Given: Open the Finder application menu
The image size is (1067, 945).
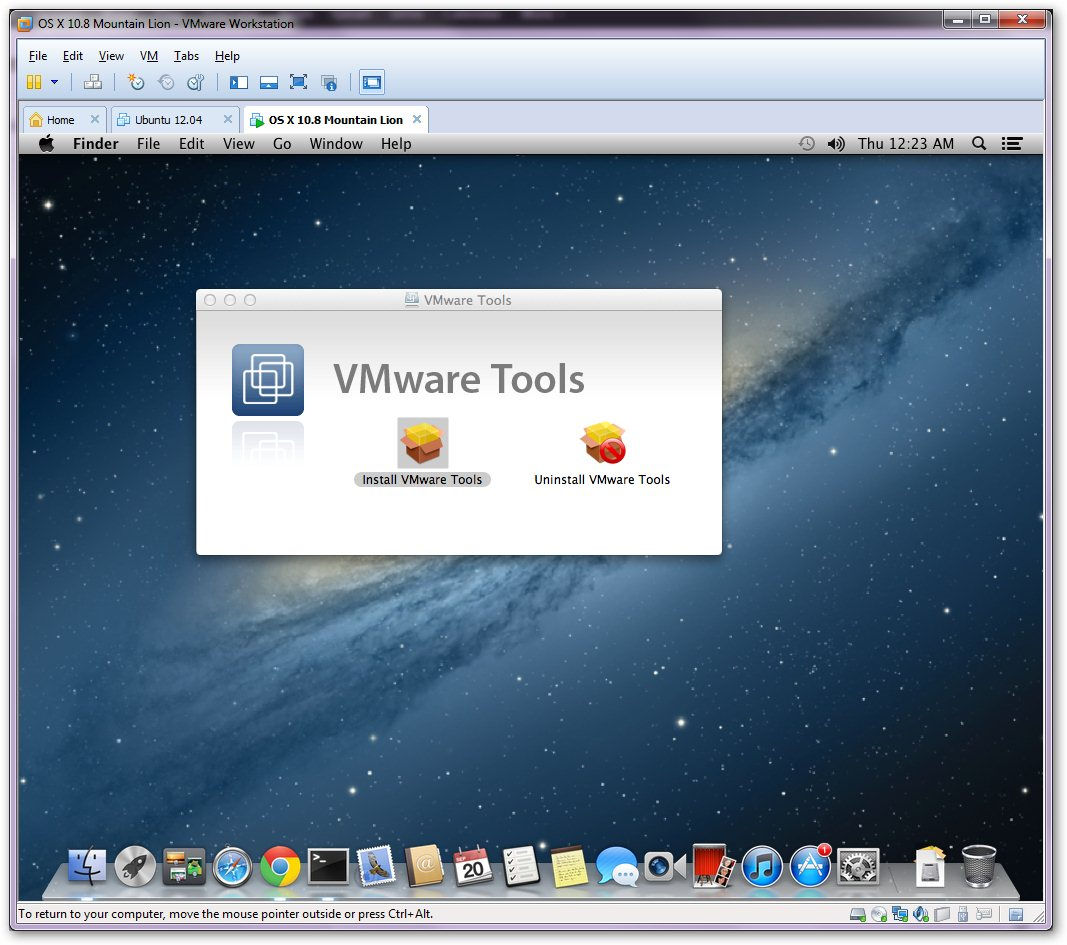Looking at the screenshot, I should click(96, 144).
